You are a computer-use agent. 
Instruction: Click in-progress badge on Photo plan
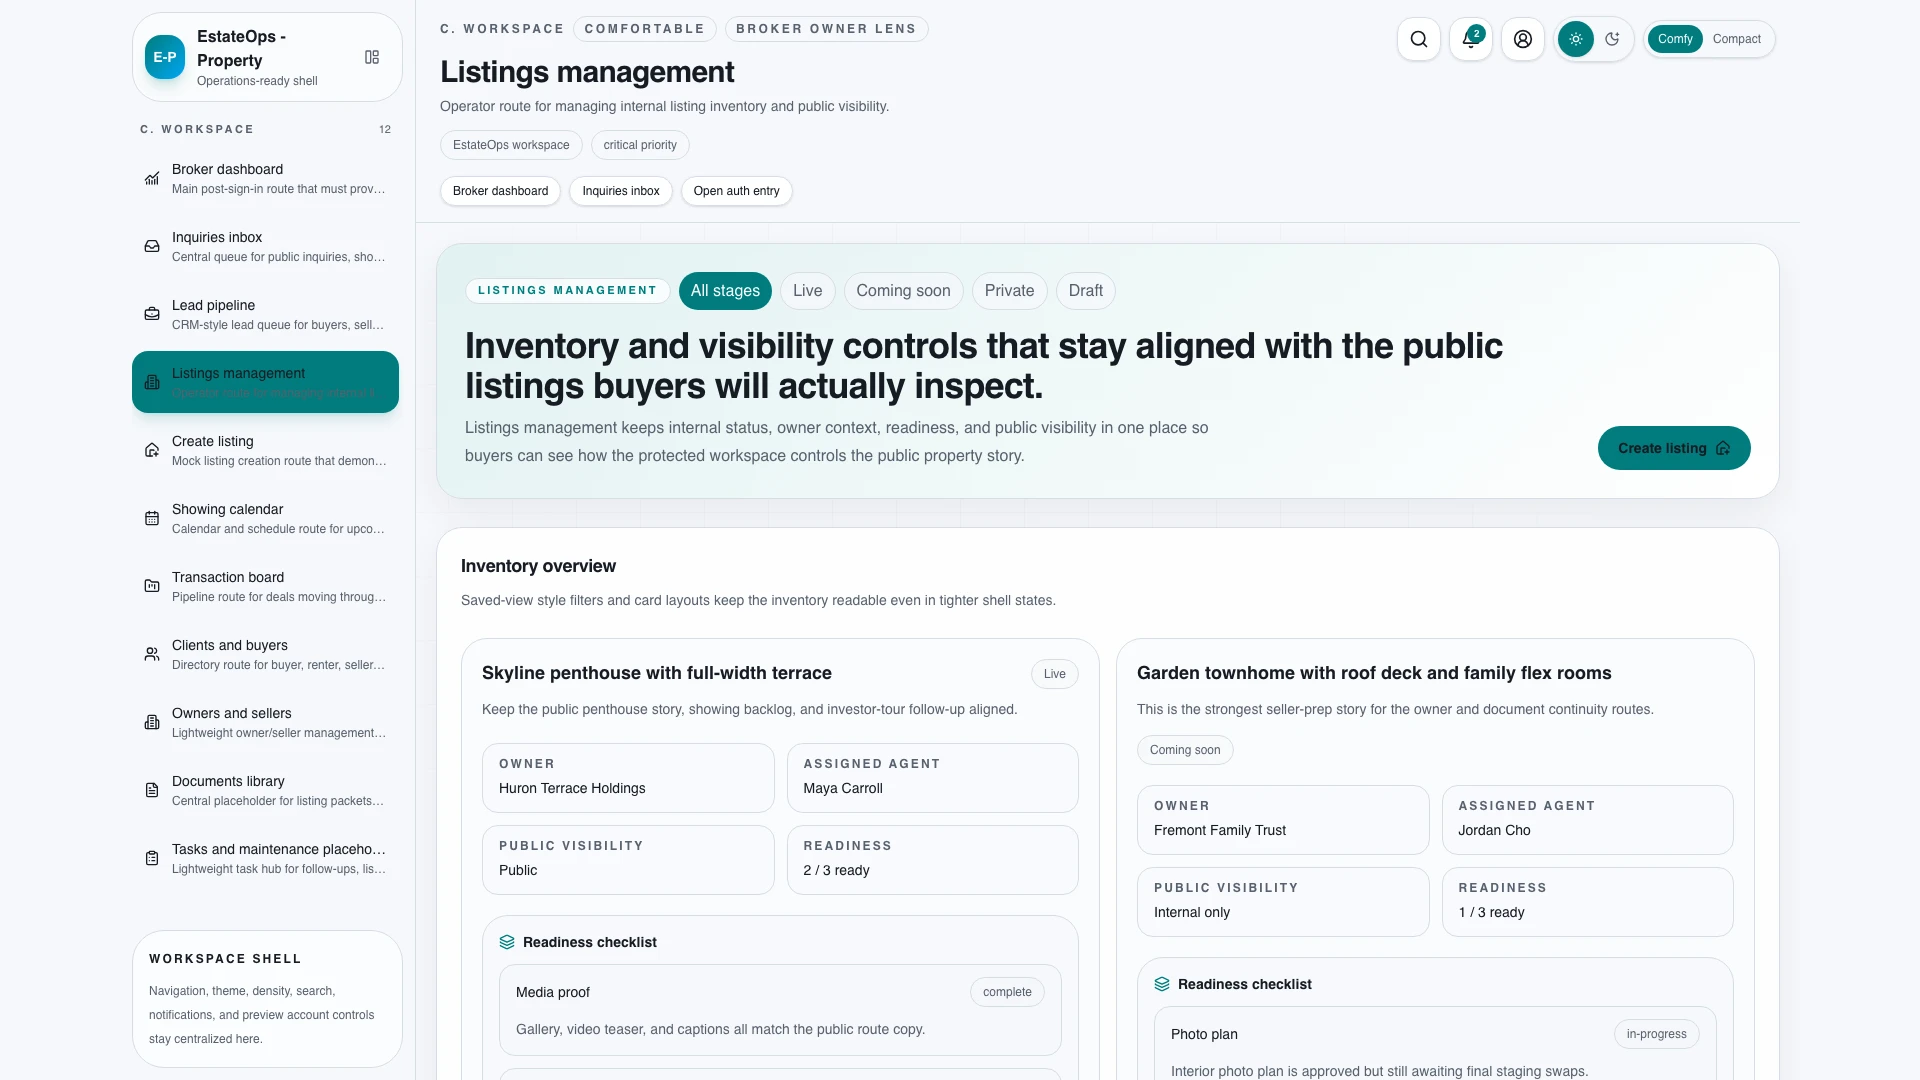pyautogui.click(x=1656, y=1034)
